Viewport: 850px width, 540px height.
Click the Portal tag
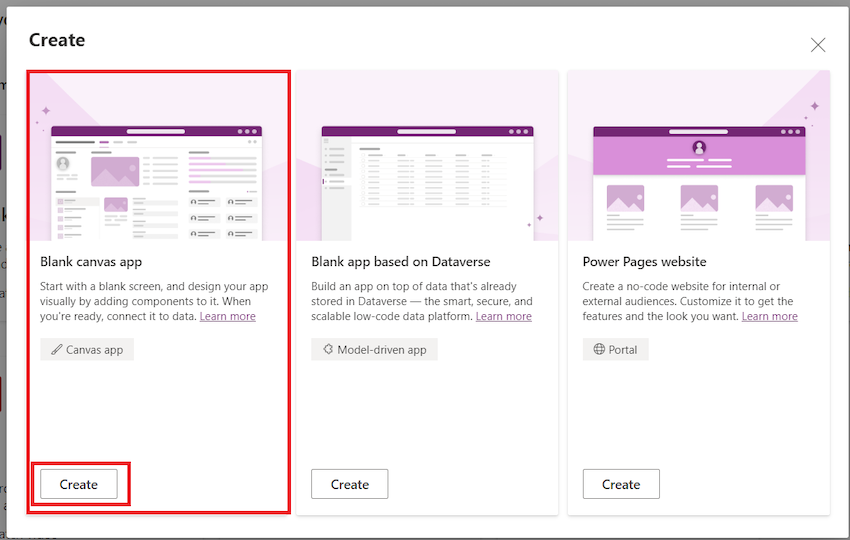[x=615, y=350]
